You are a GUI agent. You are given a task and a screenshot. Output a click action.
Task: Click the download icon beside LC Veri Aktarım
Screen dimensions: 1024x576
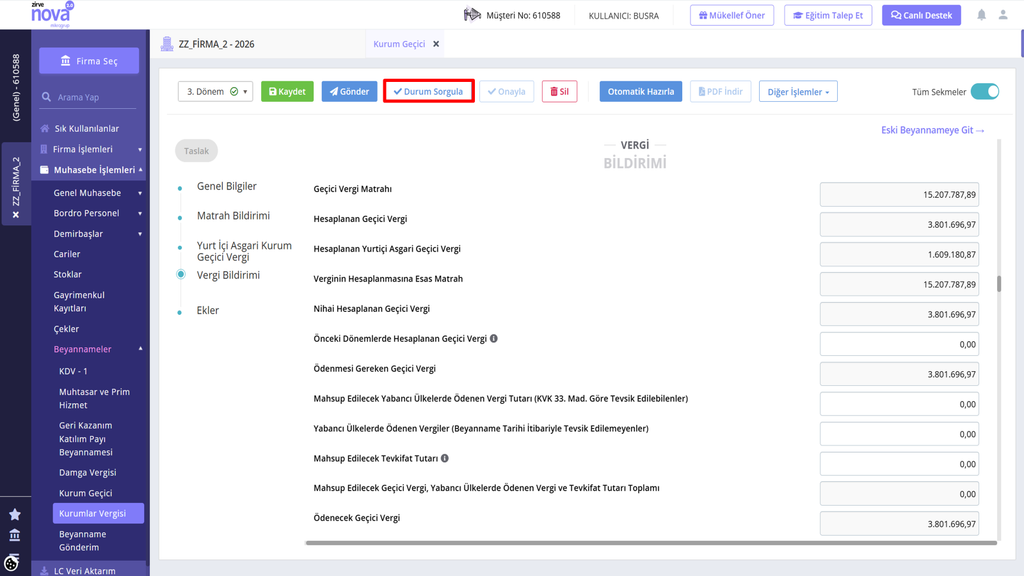tap(44, 571)
